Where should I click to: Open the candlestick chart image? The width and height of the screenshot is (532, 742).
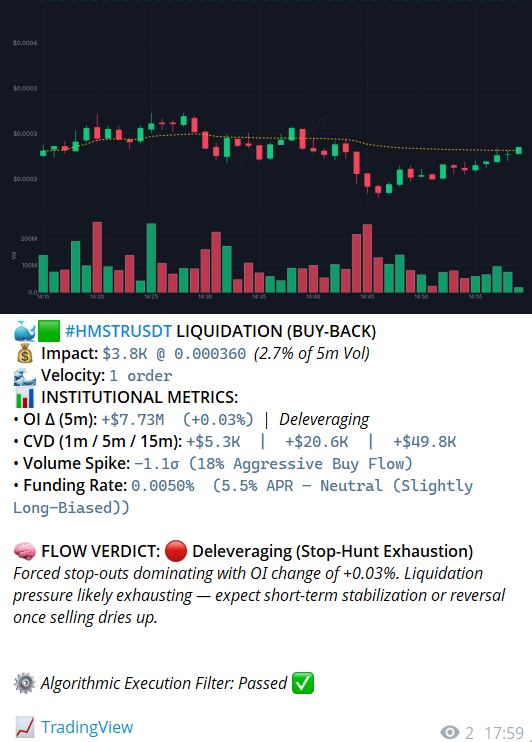pyautogui.click(x=266, y=156)
